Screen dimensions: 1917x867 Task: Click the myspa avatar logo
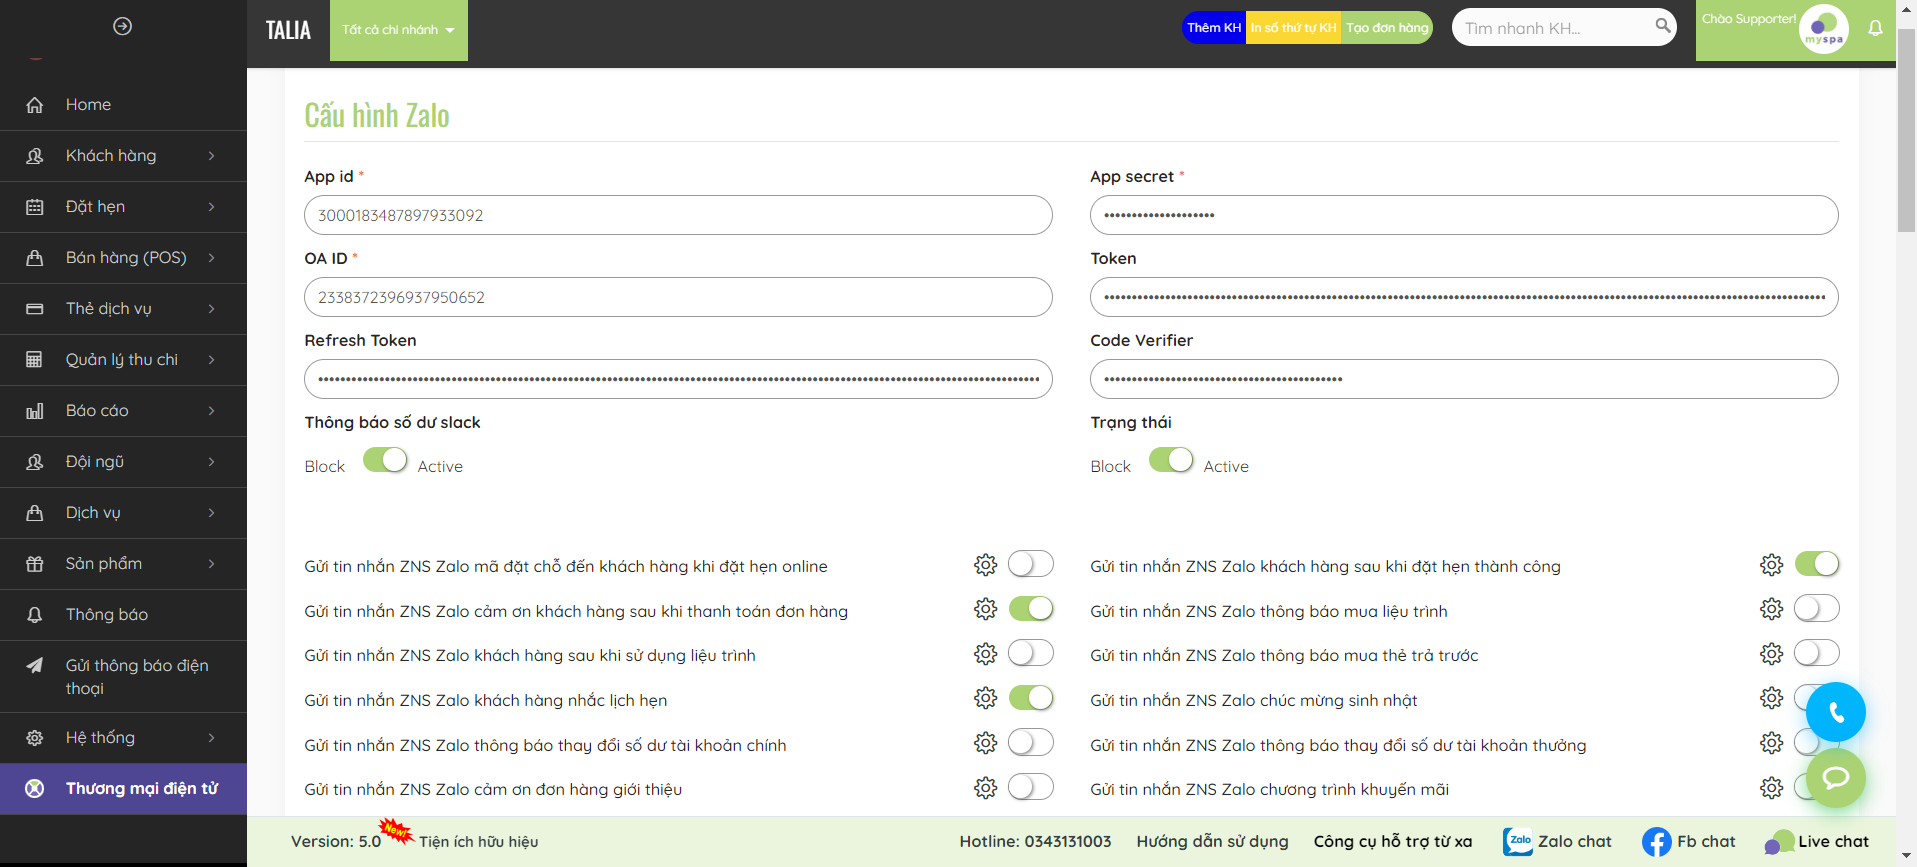tap(1823, 29)
